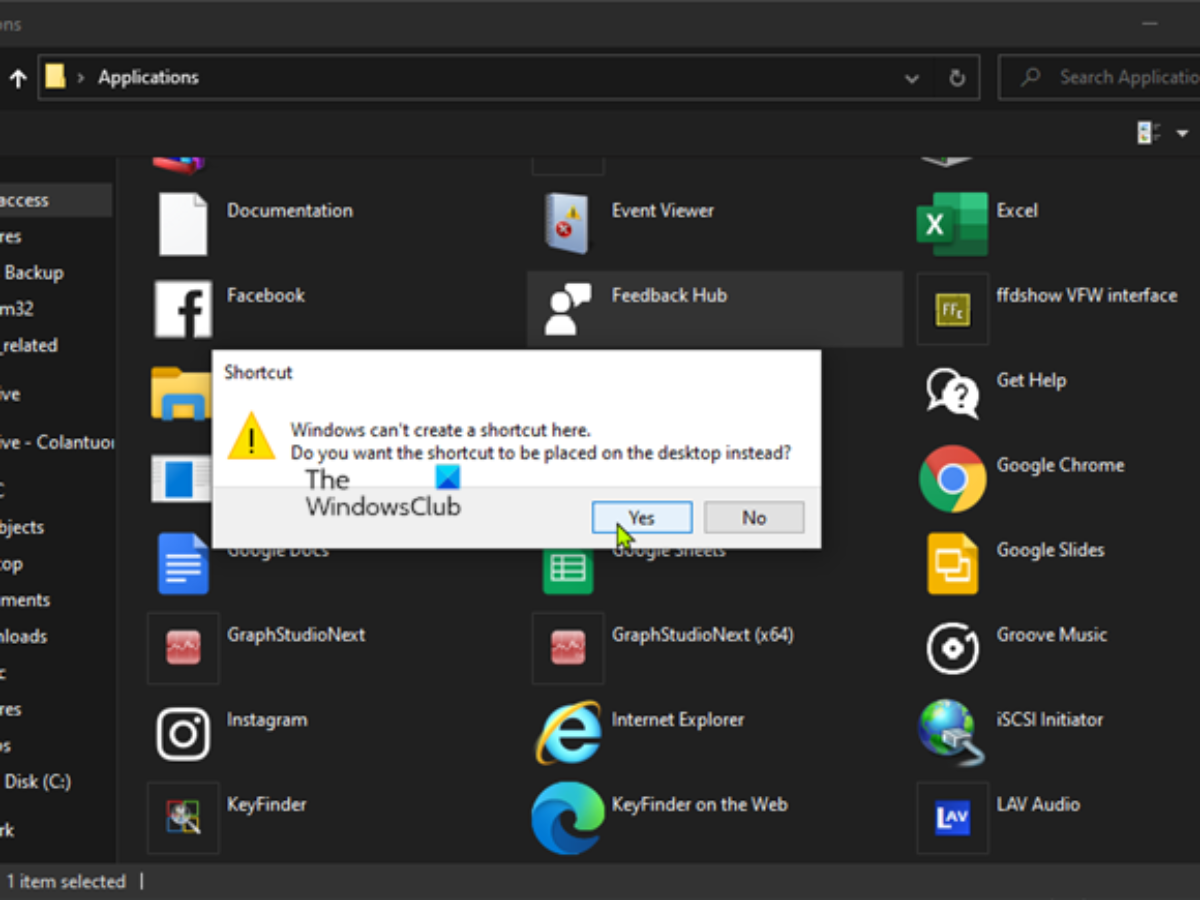Click the 'Groove Music' name label

coord(1052,634)
